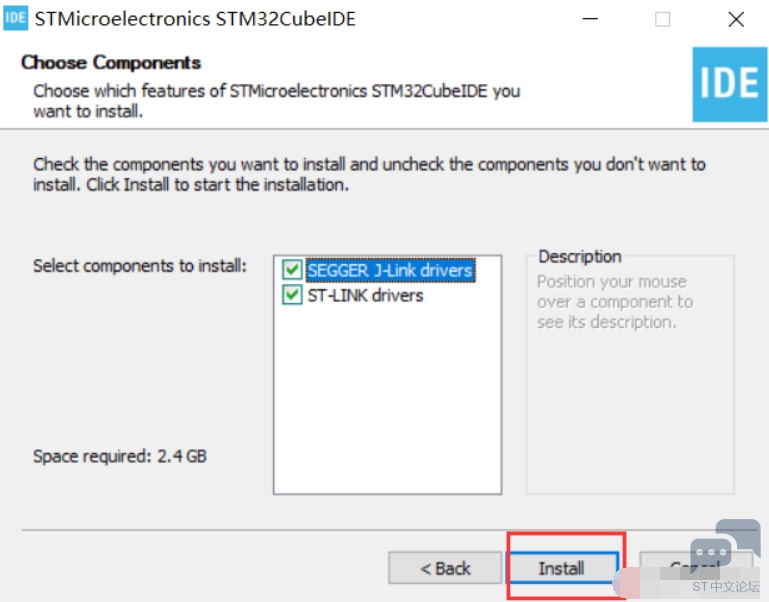Click inside the Description box text
The image size is (769, 602).
615,302
